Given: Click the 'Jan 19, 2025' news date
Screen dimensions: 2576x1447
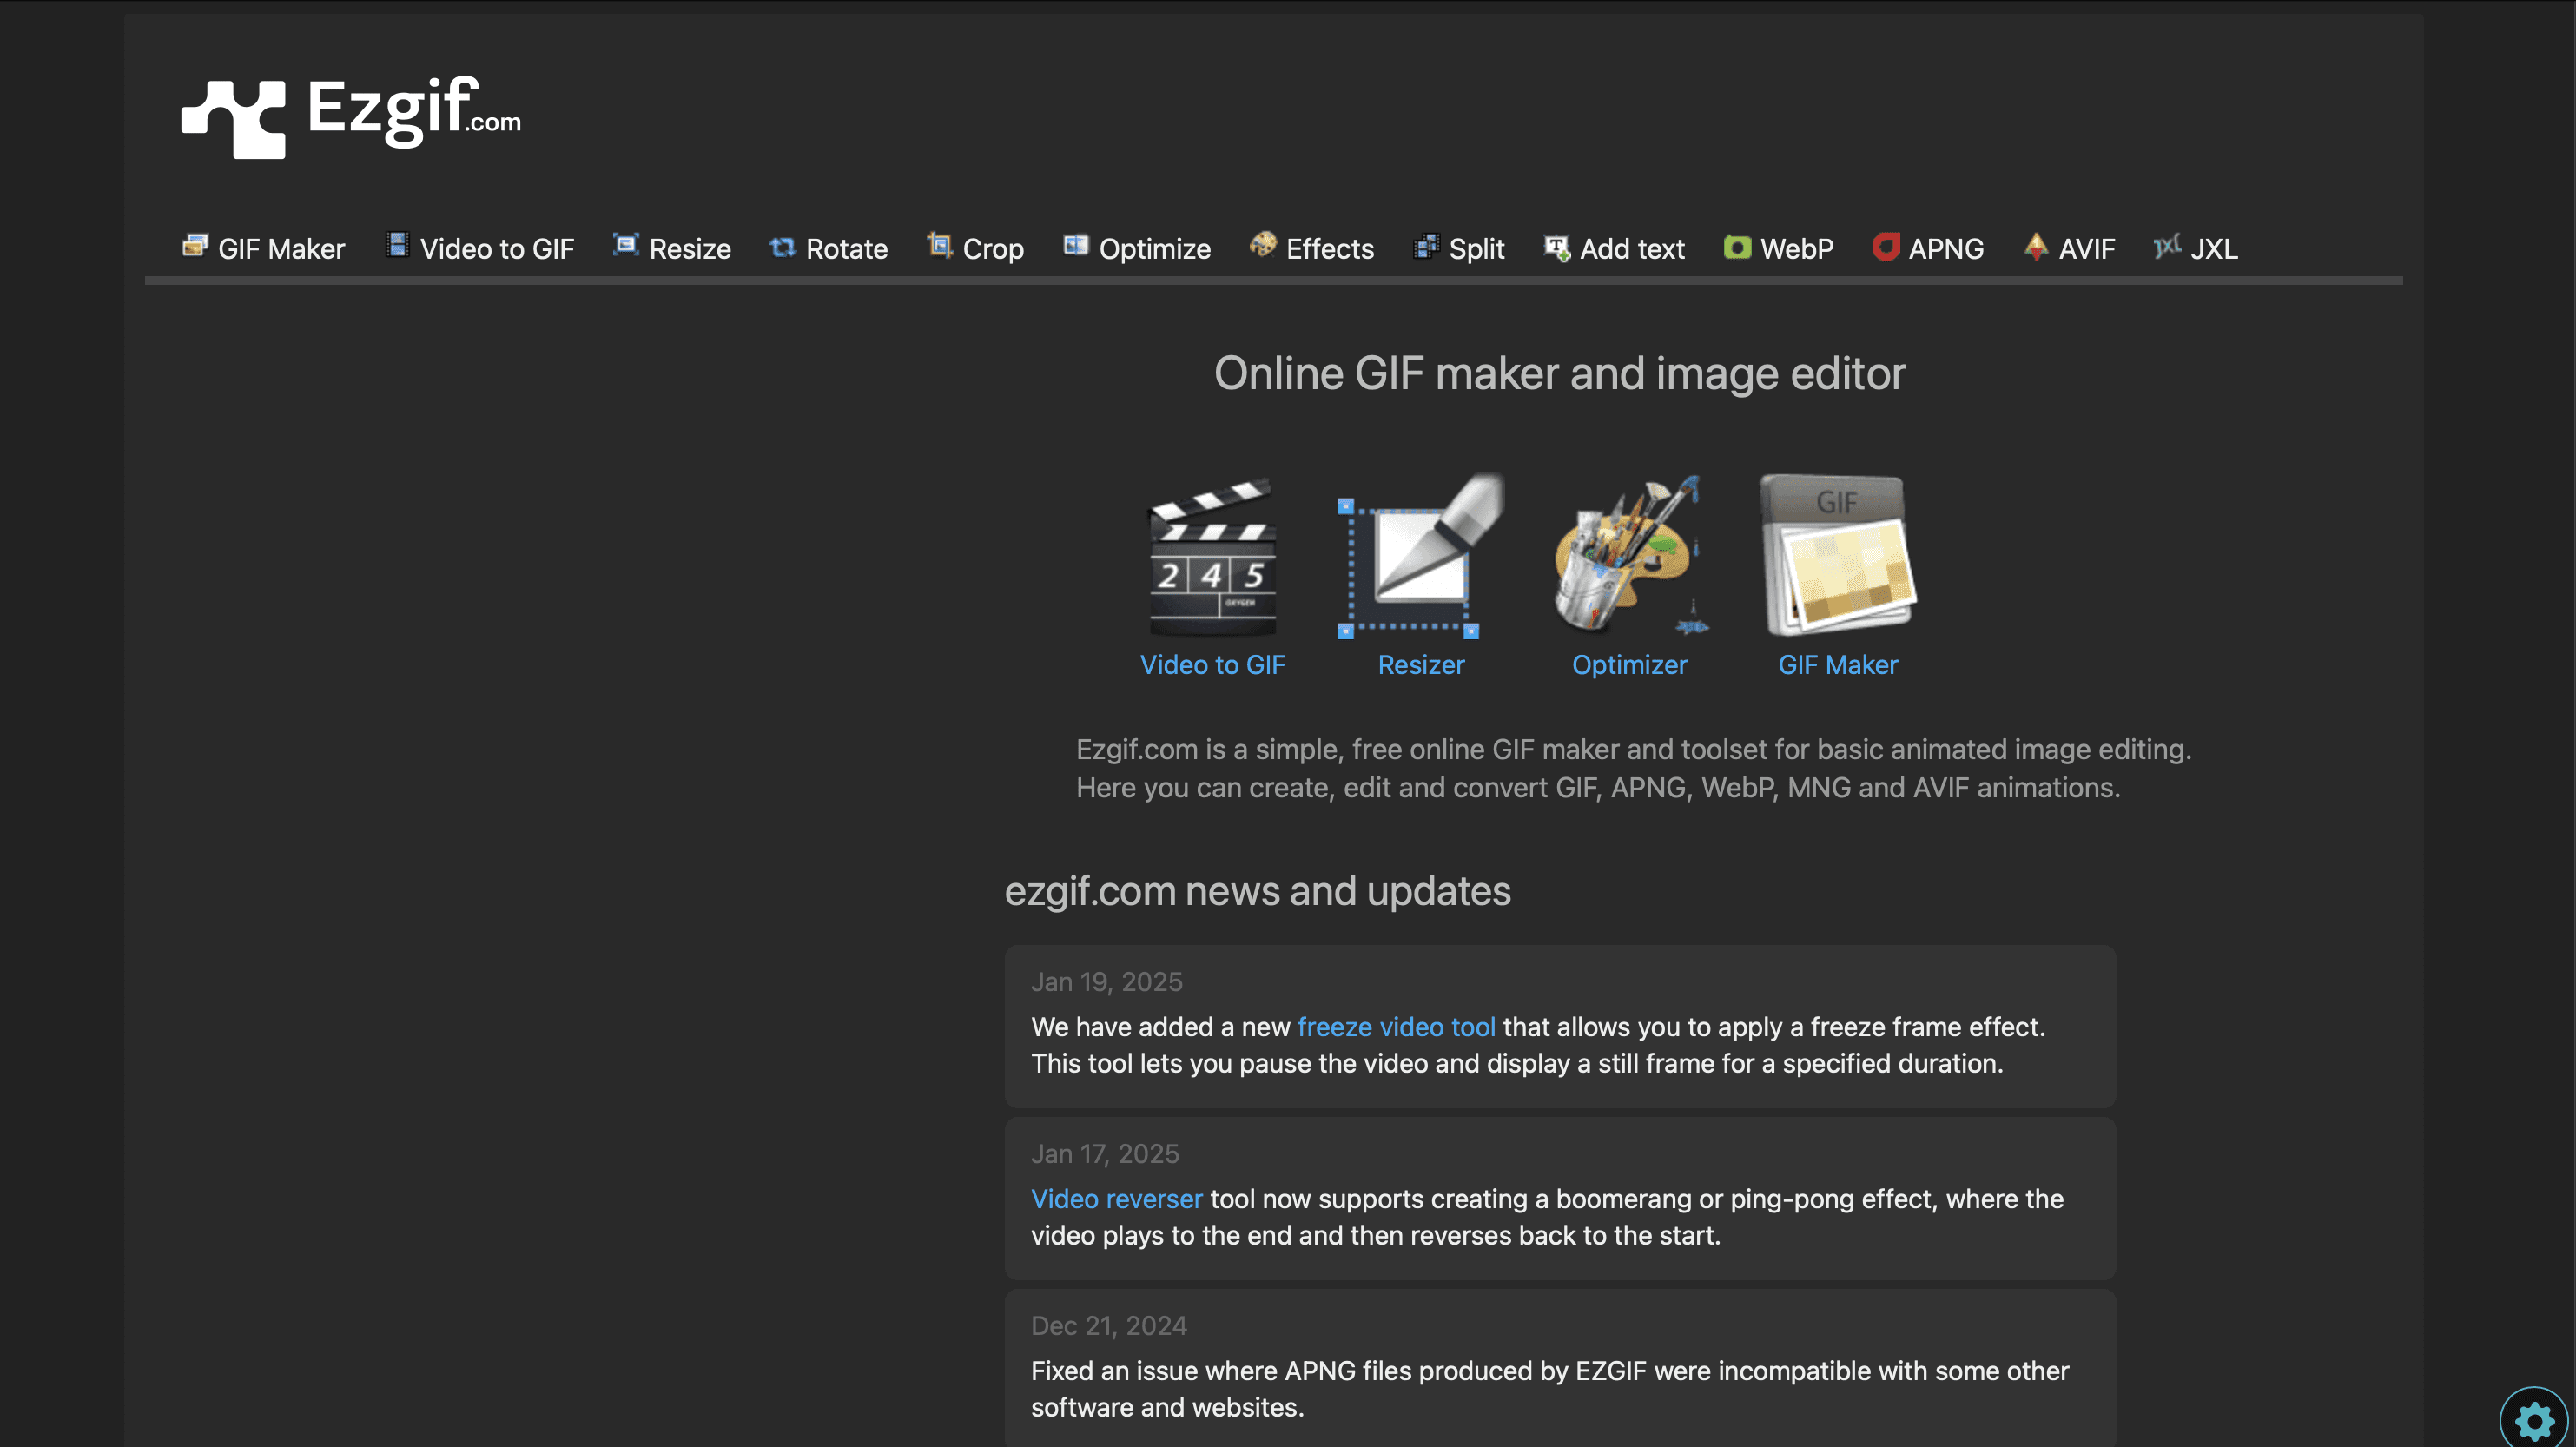Looking at the screenshot, I should 1107,982.
